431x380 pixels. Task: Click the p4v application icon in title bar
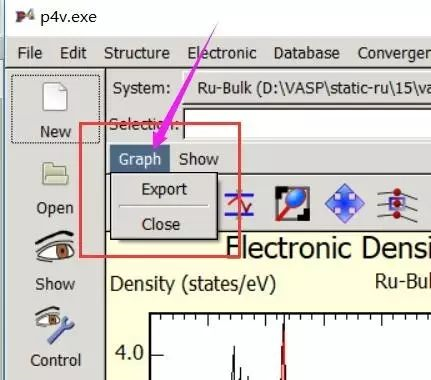coord(25,16)
